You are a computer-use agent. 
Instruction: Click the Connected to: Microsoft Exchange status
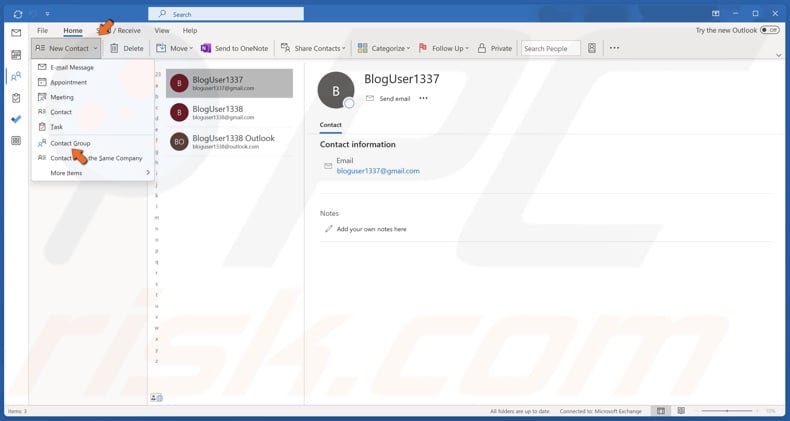601,411
